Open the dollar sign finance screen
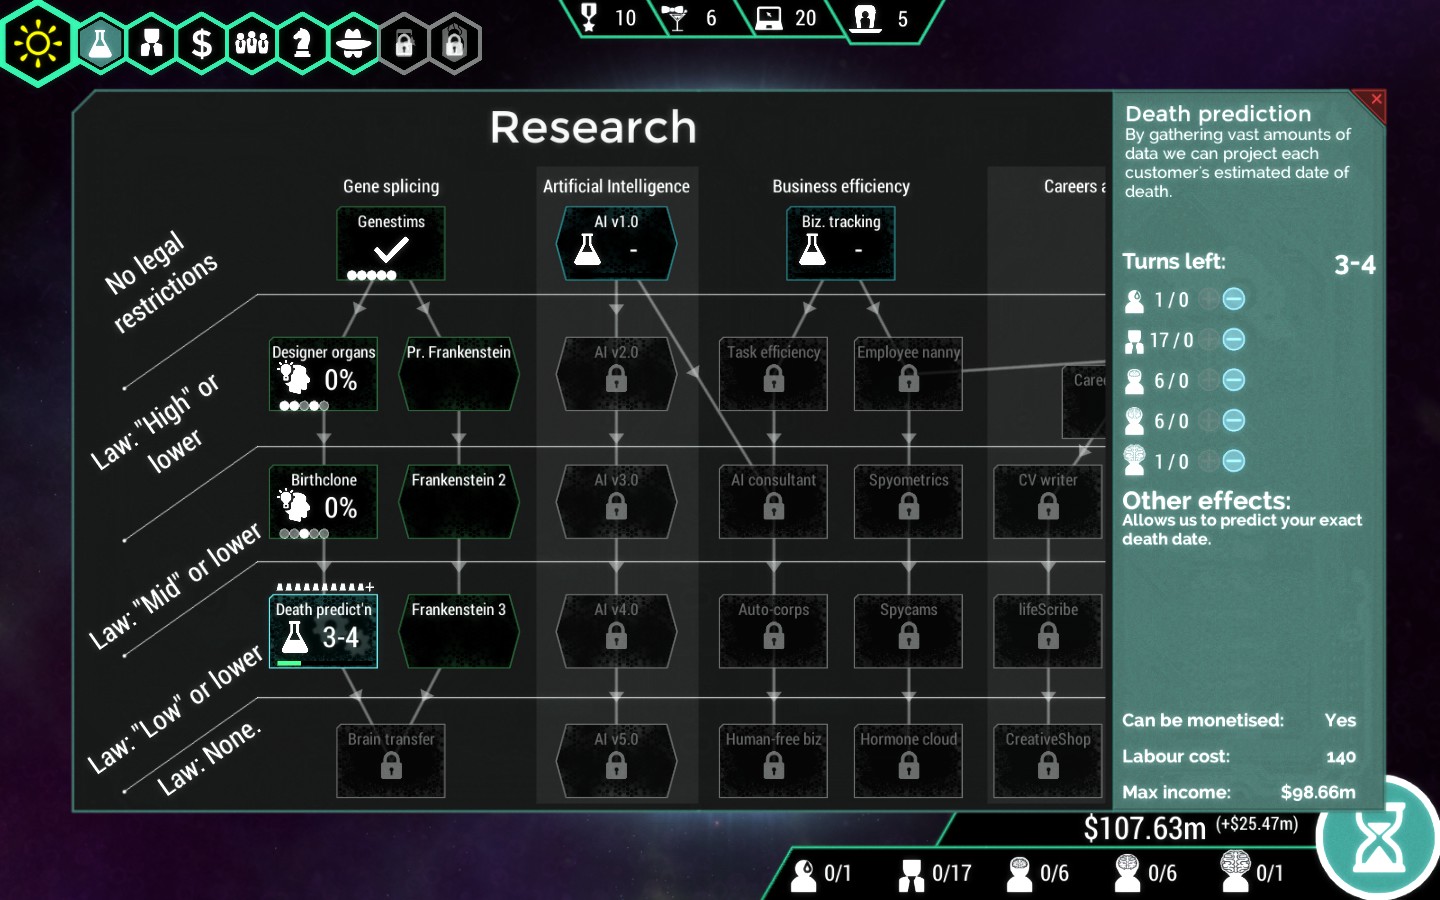 [202, 44]
